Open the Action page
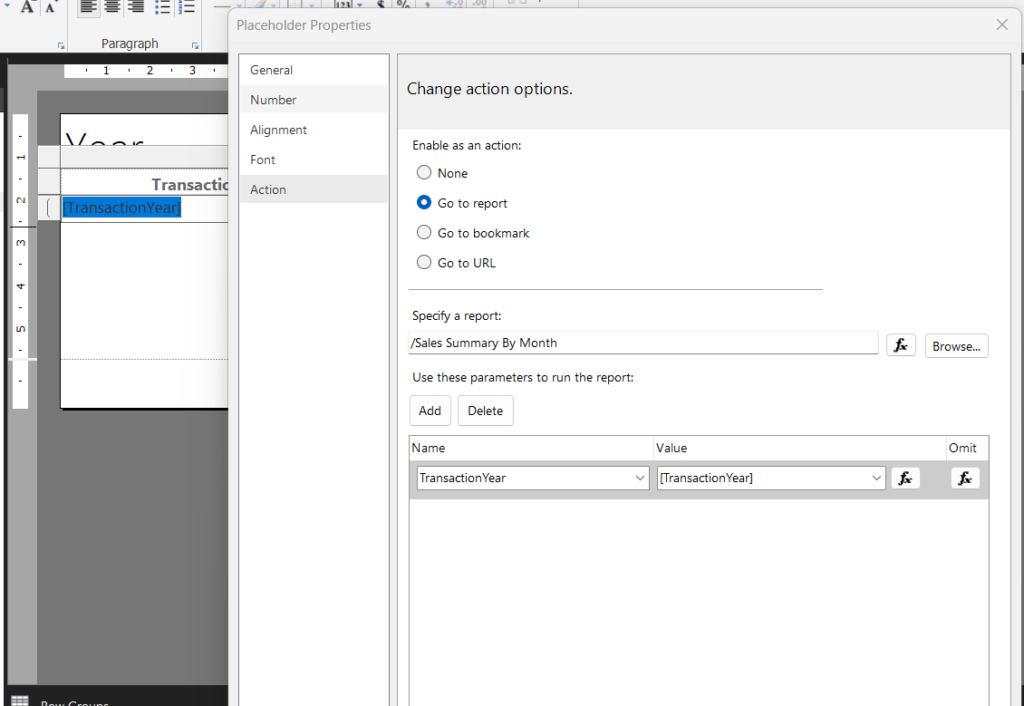1024x706 pixels. coord(313,189)
